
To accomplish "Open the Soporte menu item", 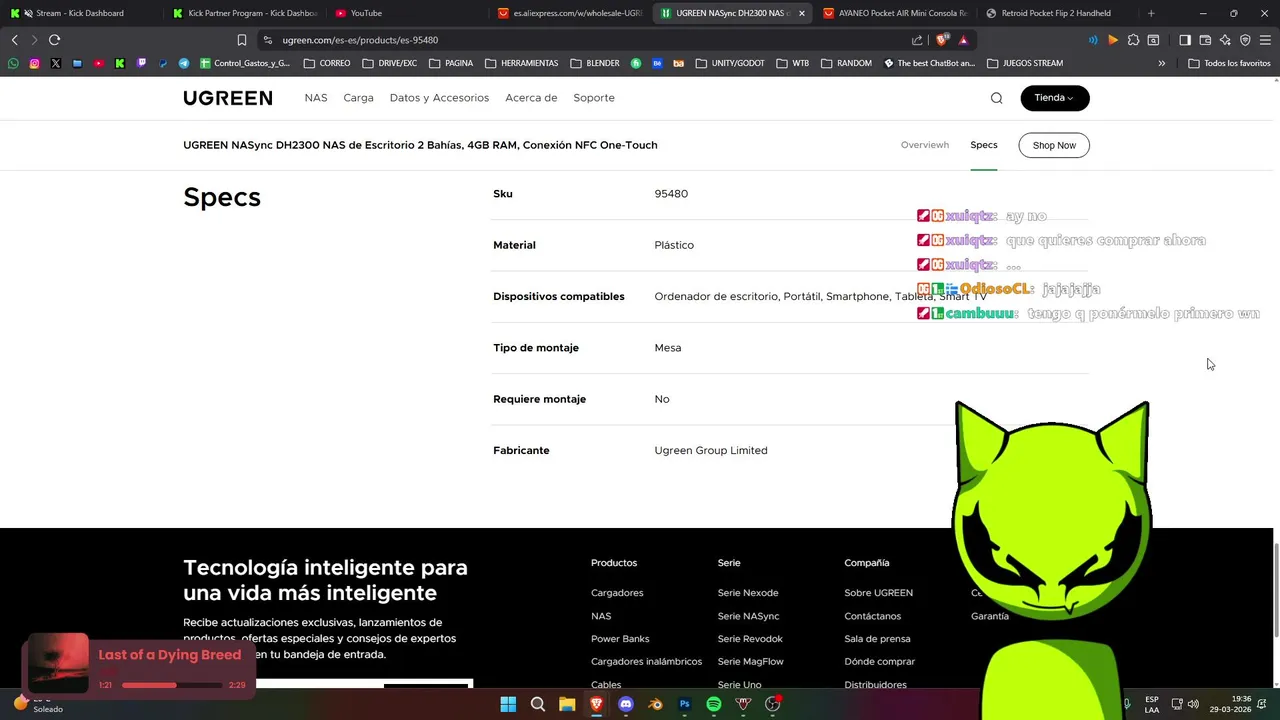I will point(594,98).
